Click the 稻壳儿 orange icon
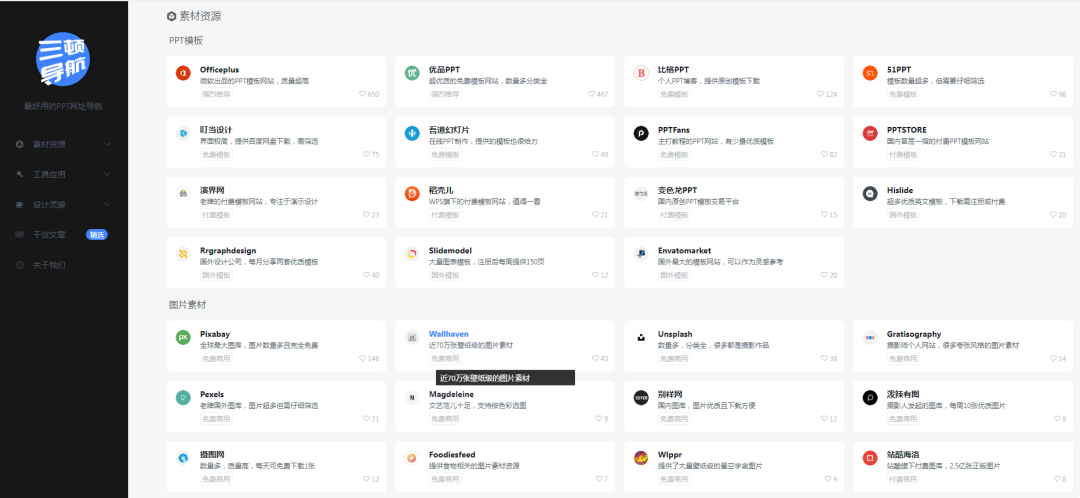The height and width of the screenshot is (498, 1080). click(x=412, y=193)
